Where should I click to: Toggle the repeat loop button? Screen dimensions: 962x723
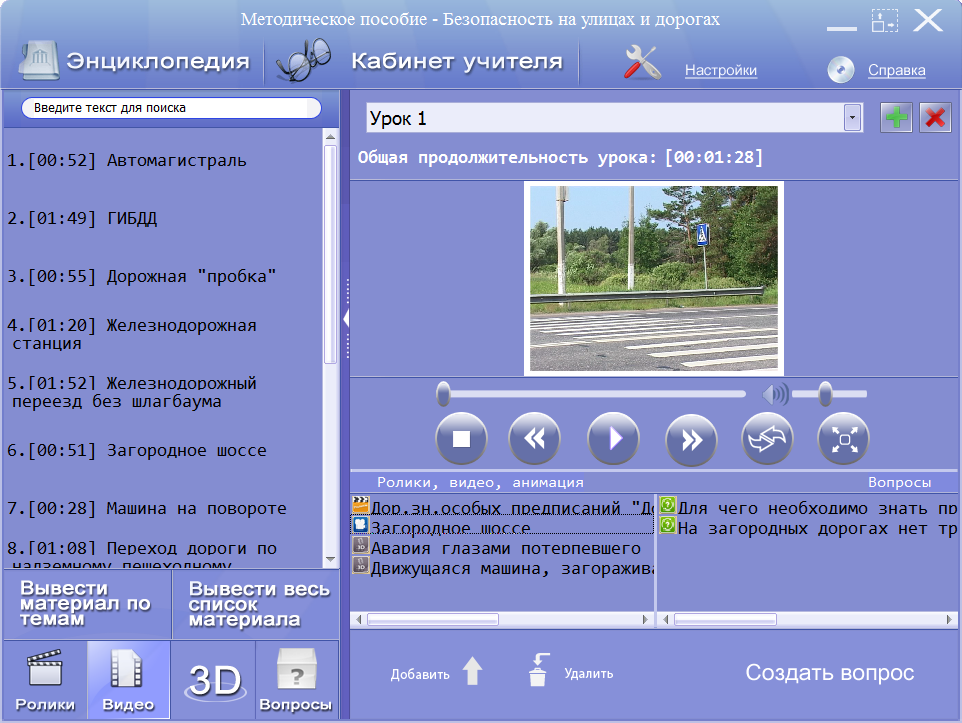coord(767,439)
